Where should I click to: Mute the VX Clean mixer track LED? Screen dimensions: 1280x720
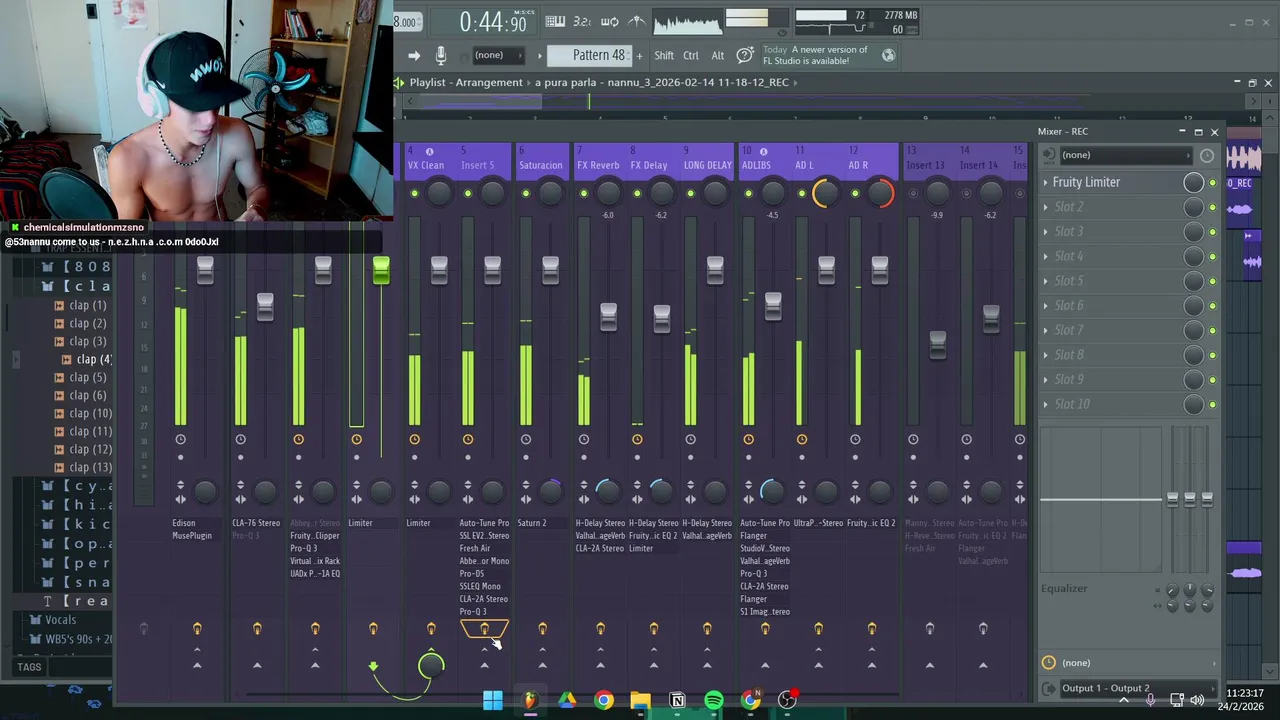[x=414, y=193]
